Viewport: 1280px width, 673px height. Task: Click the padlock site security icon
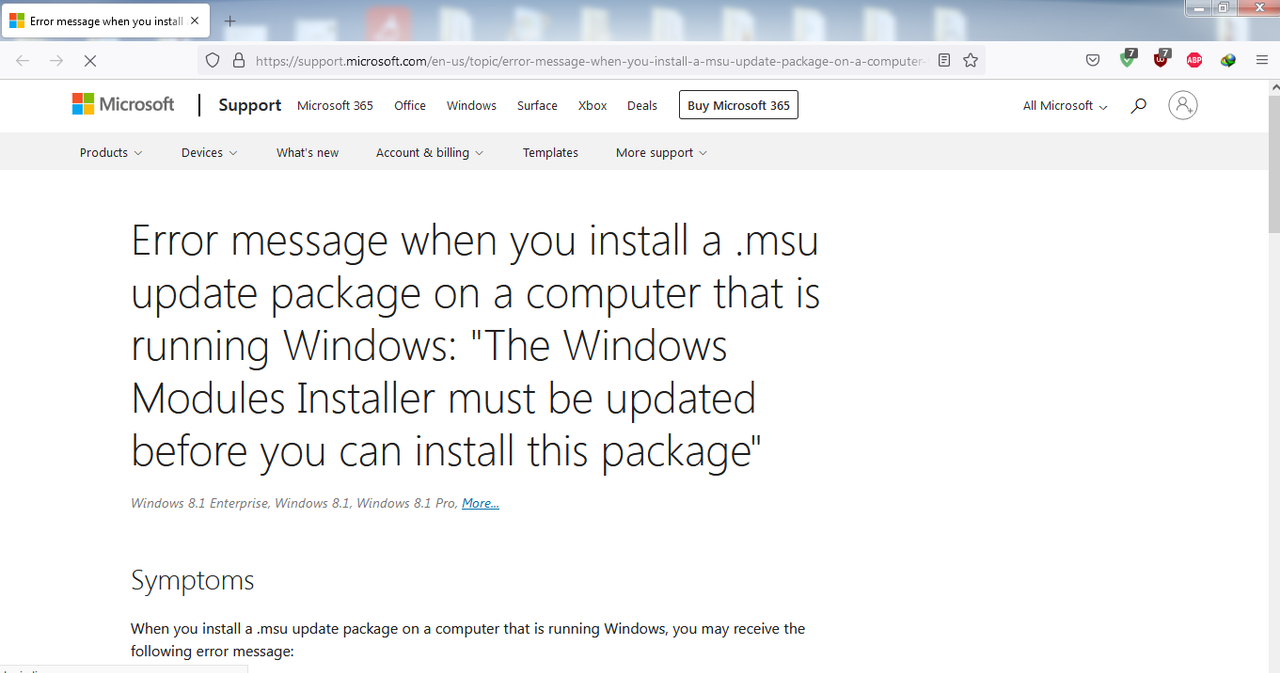pos(238,60)
